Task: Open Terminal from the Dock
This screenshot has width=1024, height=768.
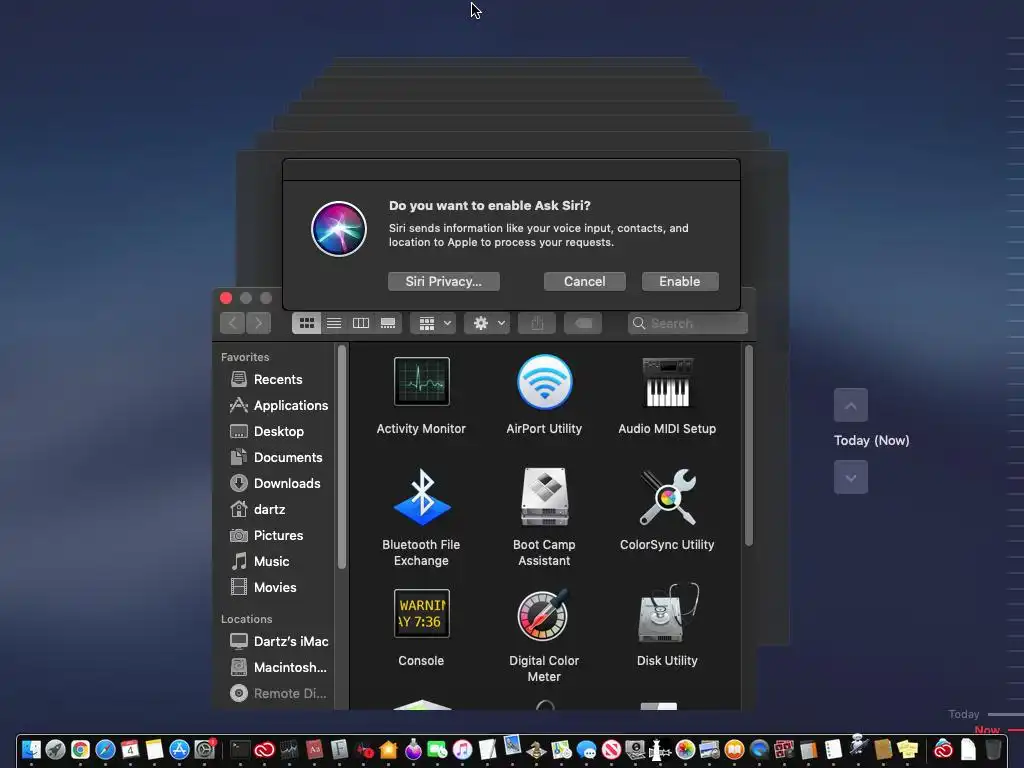Action: (x=240, y=749)
